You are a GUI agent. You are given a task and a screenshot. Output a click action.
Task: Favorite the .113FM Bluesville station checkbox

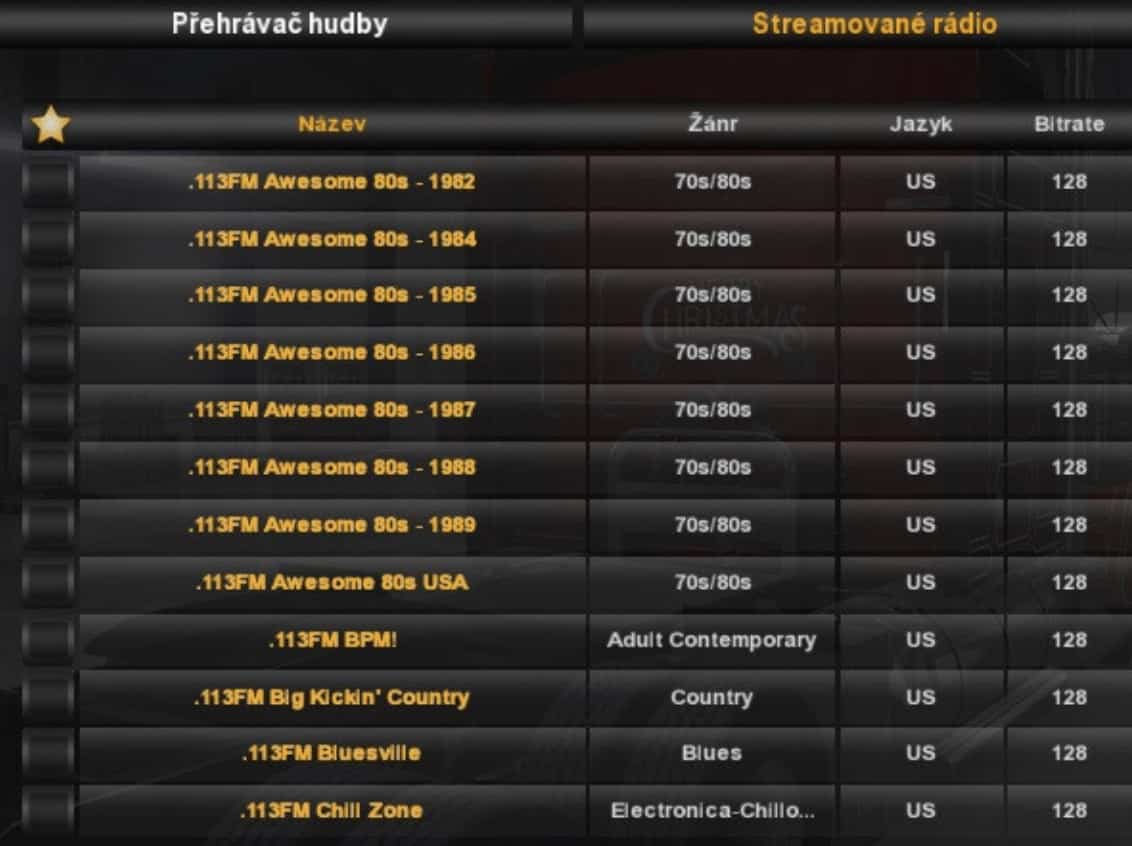[x=48, y=754]
